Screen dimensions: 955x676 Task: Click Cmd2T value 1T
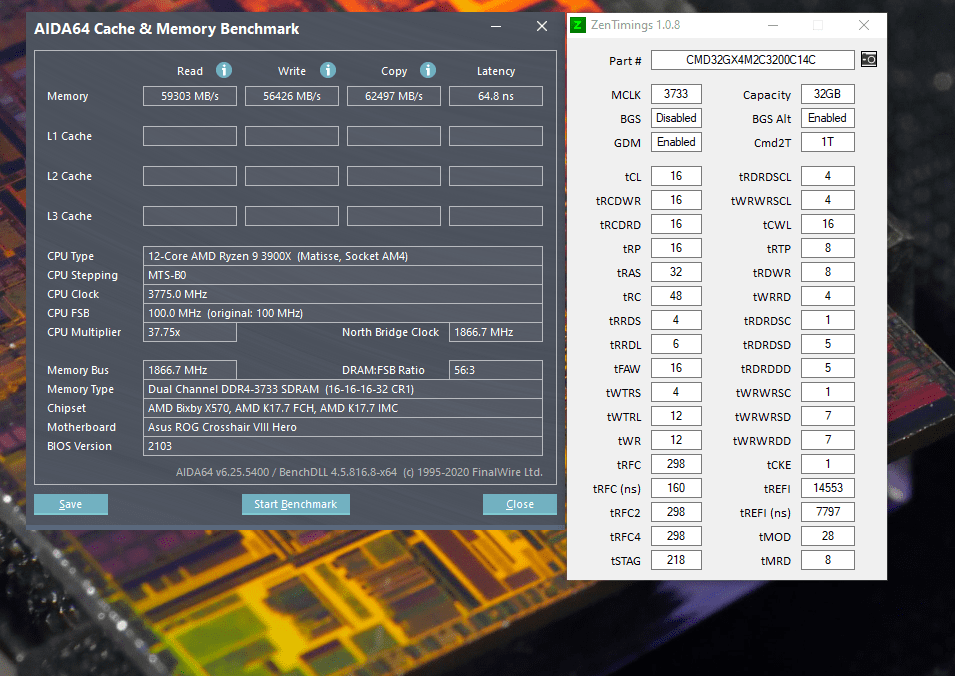(x=827, y=142)
